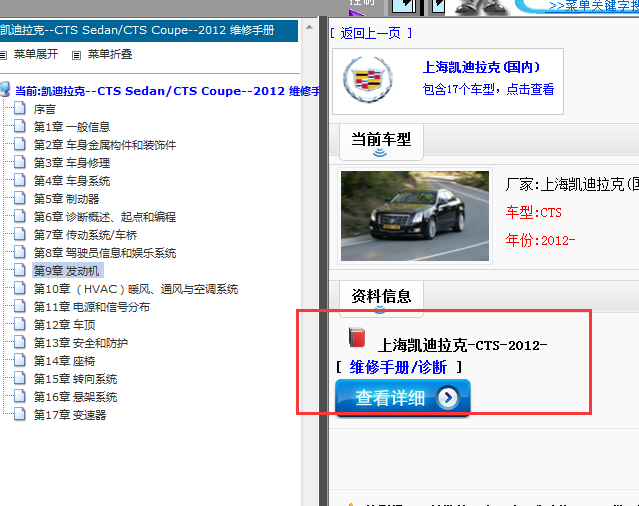
Task: Click the page icon beside 第8章 驾驶员信息和娱乐系统
Action: pyautogui.click(x=20, y=252)
